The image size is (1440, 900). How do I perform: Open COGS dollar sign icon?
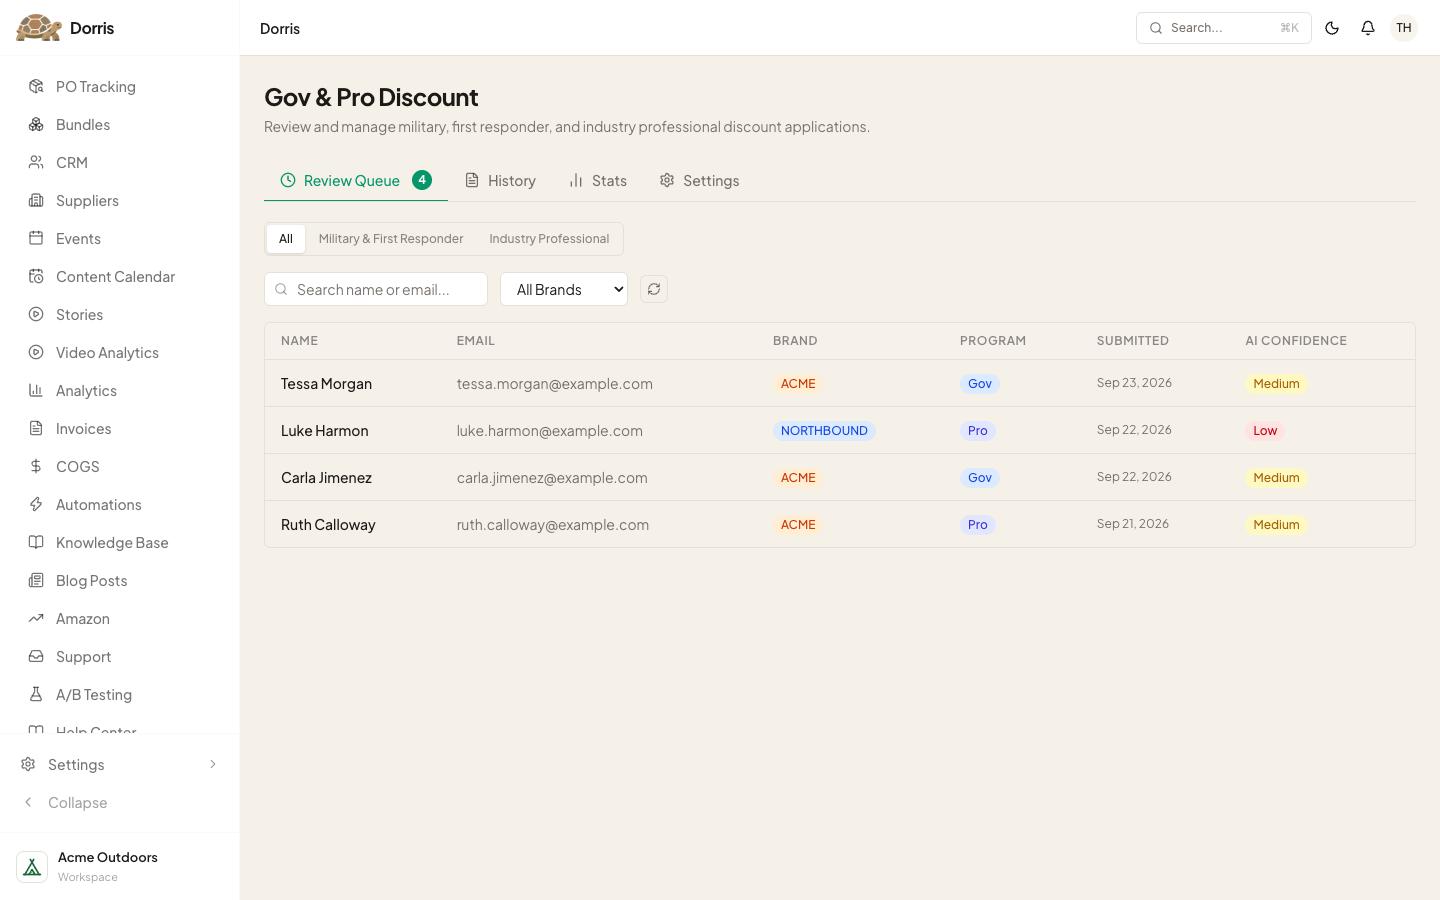tap(36, 467)
